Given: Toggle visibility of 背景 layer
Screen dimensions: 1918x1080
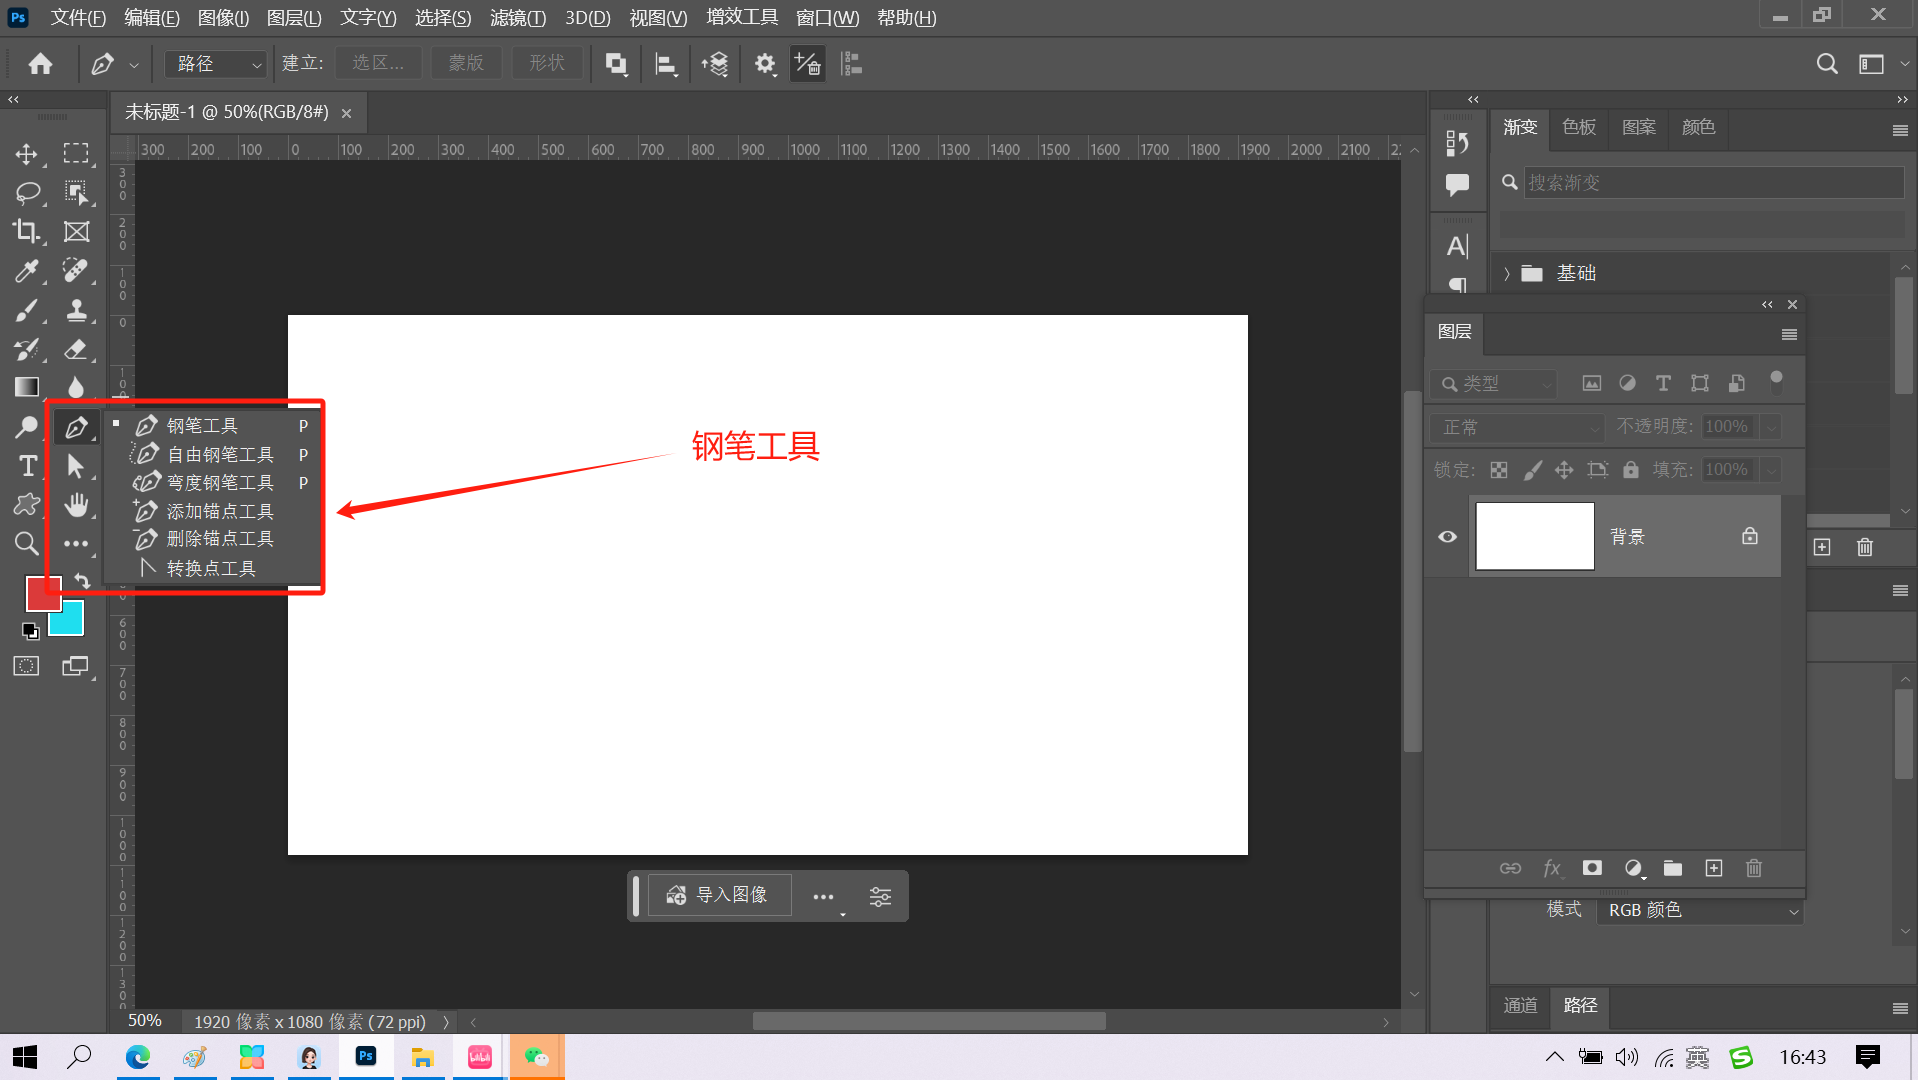Looking at the screenshot, I should [x=1447, y=537].
